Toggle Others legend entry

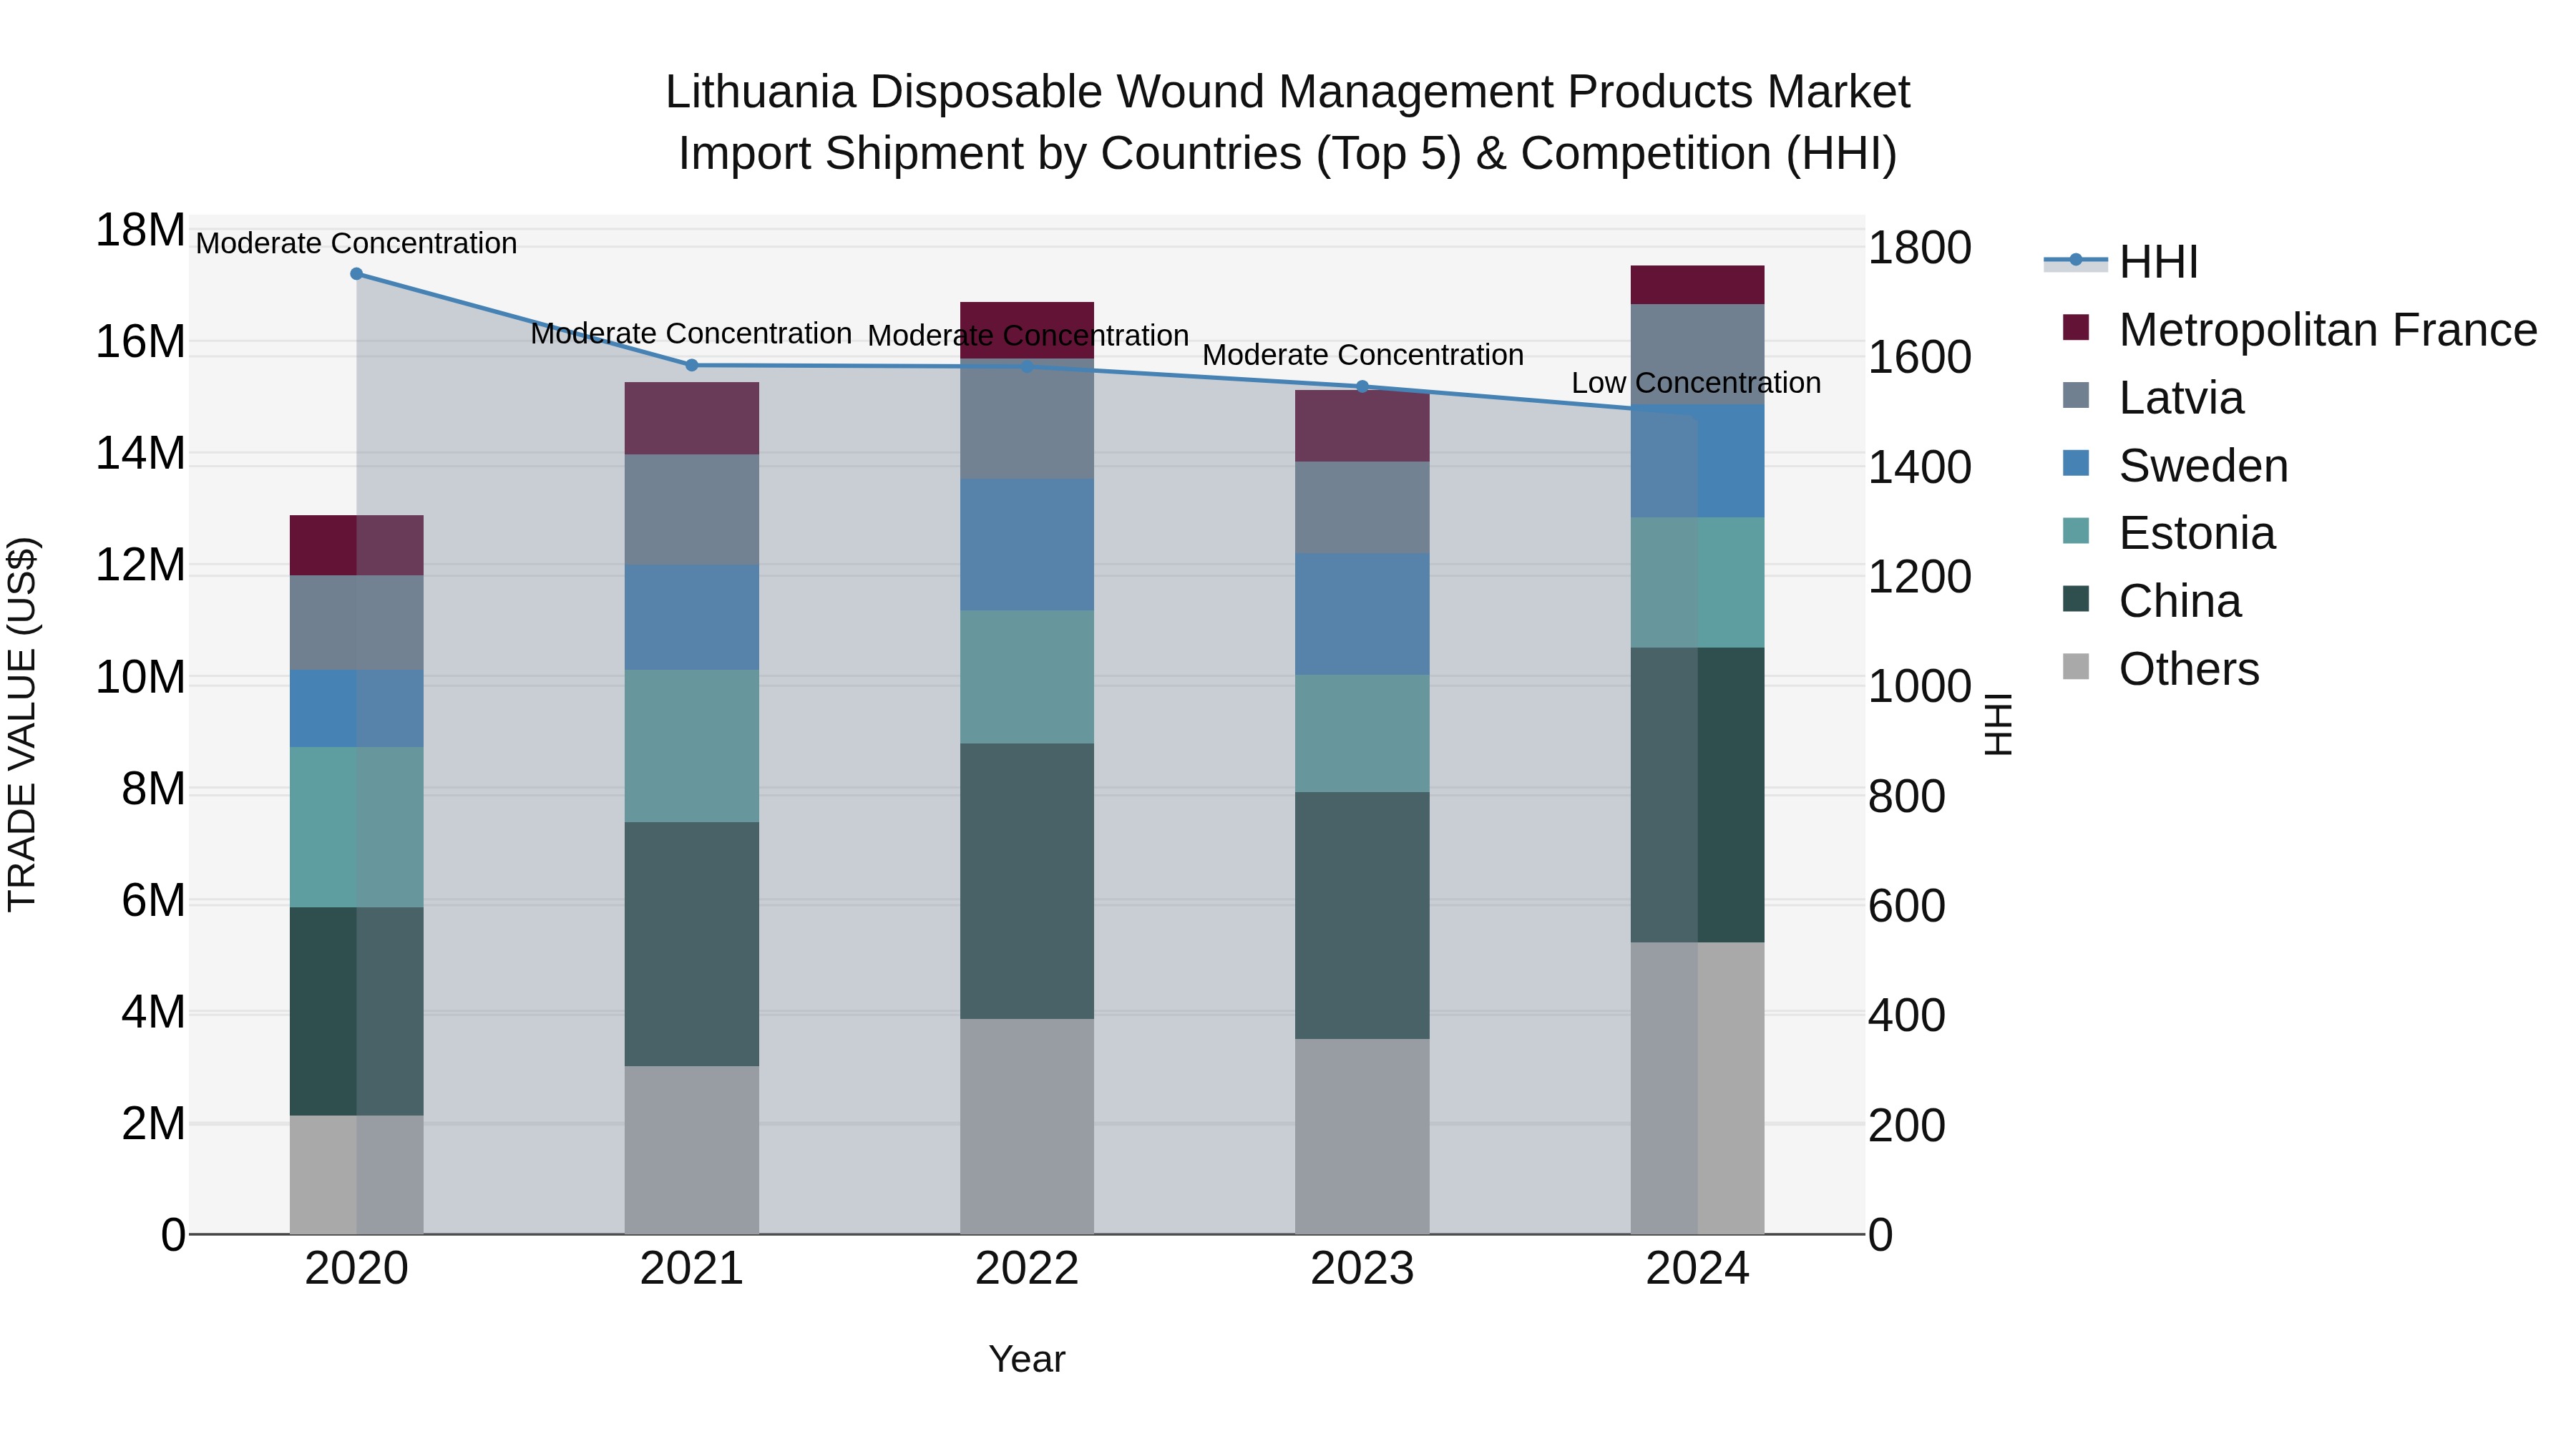click(2161, 669)
